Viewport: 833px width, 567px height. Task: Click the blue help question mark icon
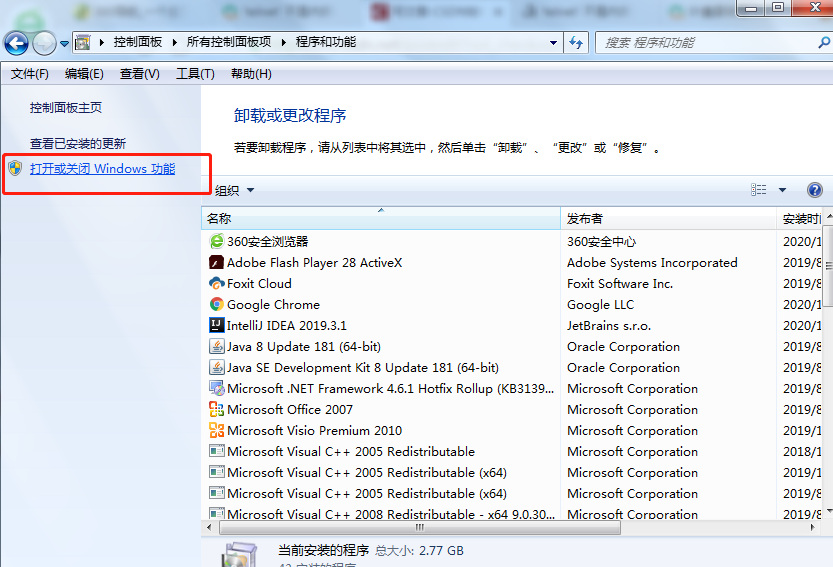pyautogui.click(x=814, y=190)
